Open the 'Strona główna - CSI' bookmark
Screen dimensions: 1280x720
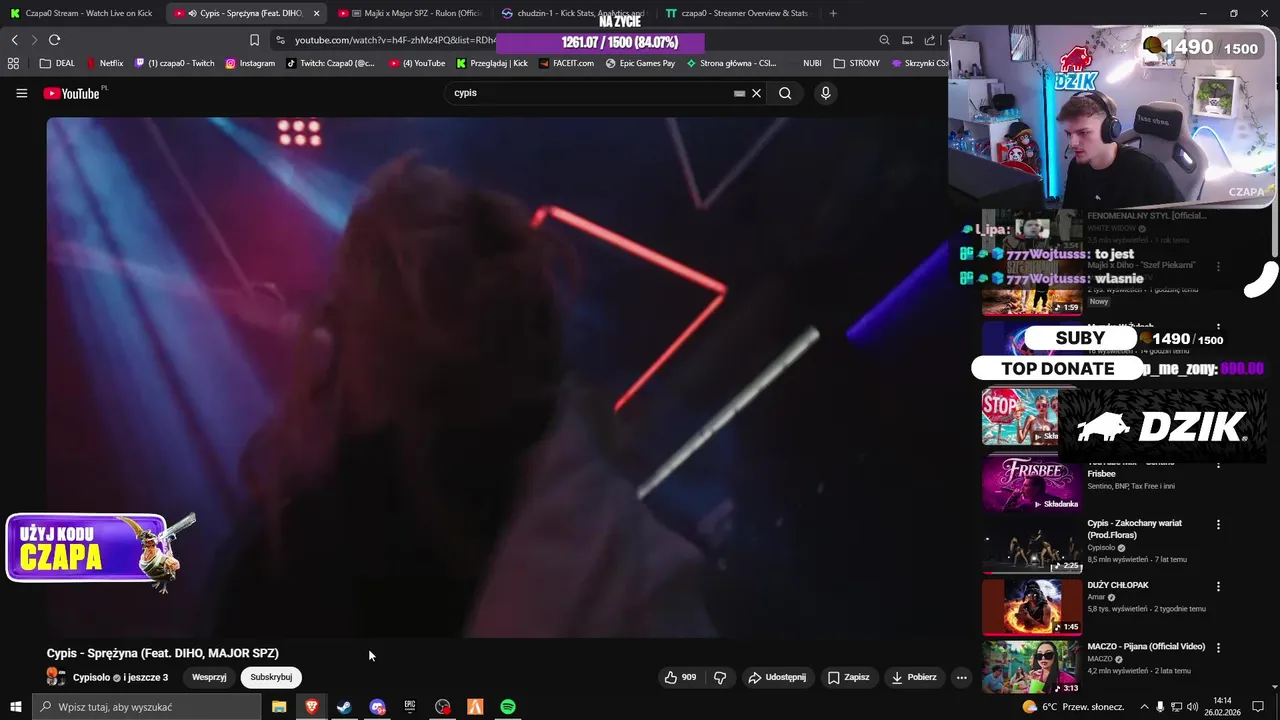(731, 63)
